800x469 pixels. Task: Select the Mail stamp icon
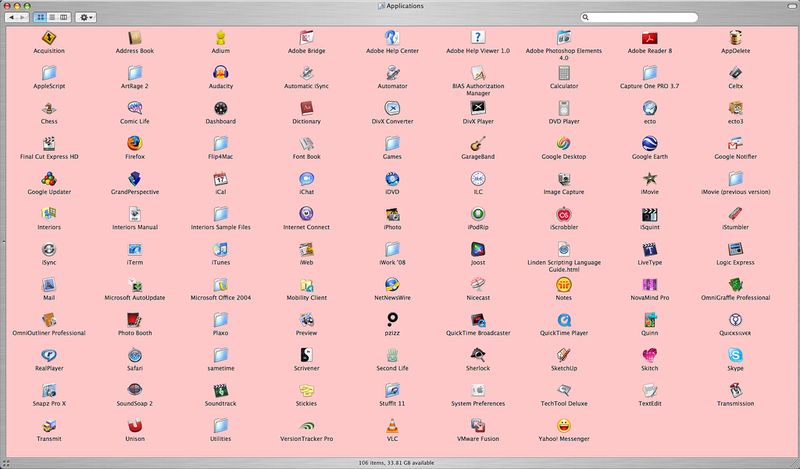click(49, 284)
